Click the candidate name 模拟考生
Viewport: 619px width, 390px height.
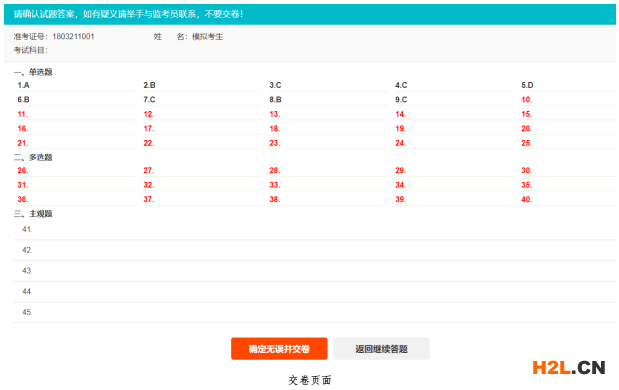click(x=208, y=36)
